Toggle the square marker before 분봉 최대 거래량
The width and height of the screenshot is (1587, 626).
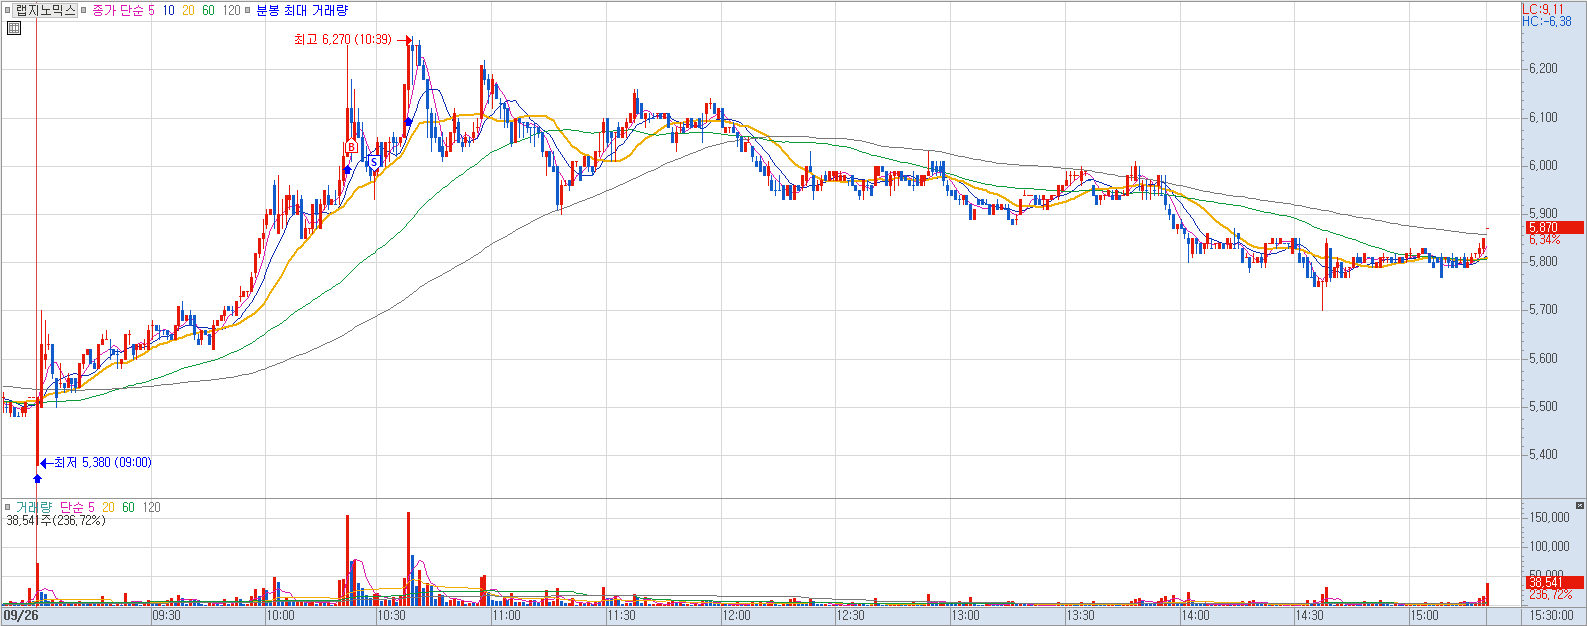(x=248, y=10)
